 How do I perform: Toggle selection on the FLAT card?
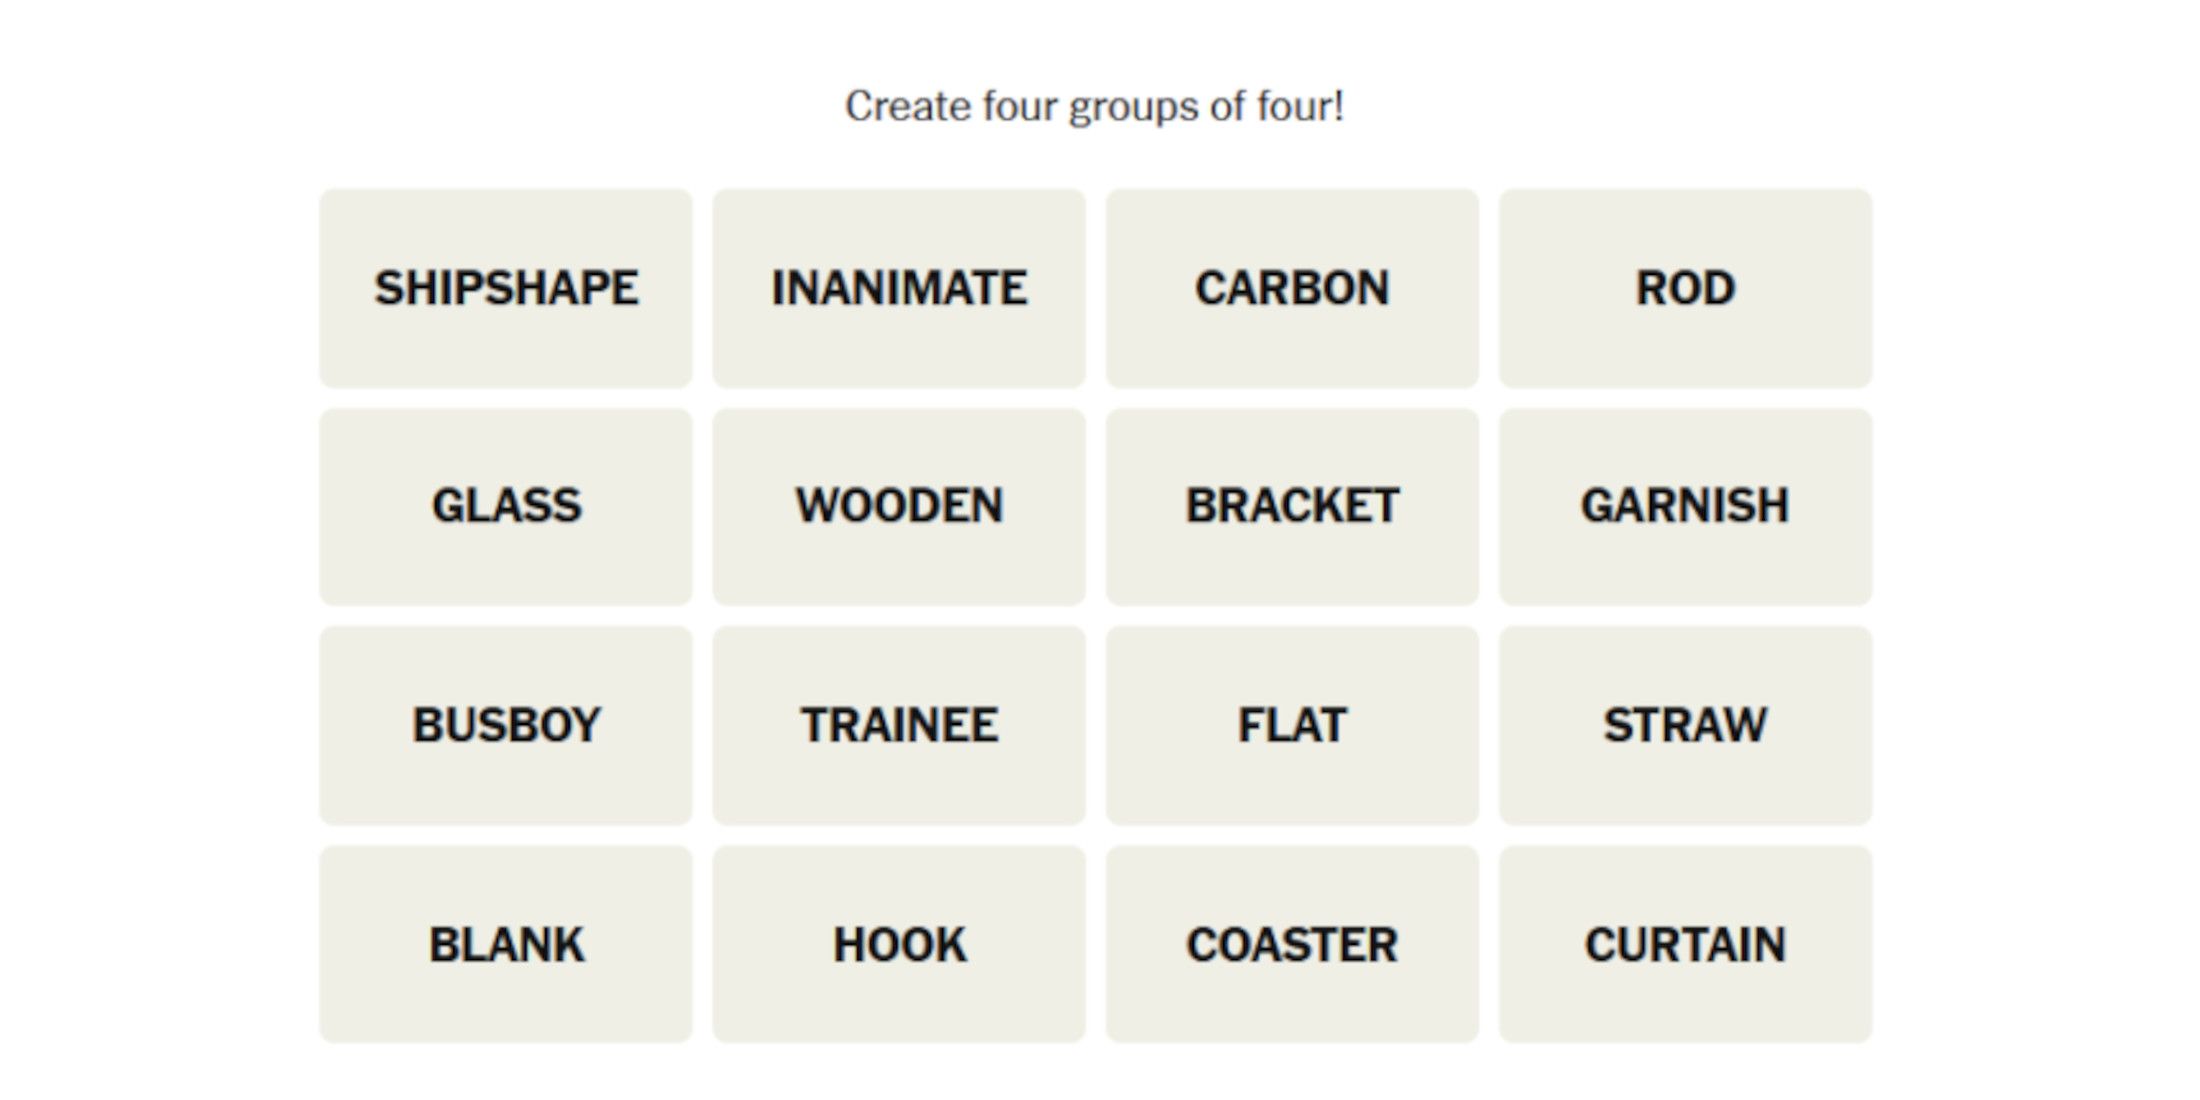pos(1292,726)
